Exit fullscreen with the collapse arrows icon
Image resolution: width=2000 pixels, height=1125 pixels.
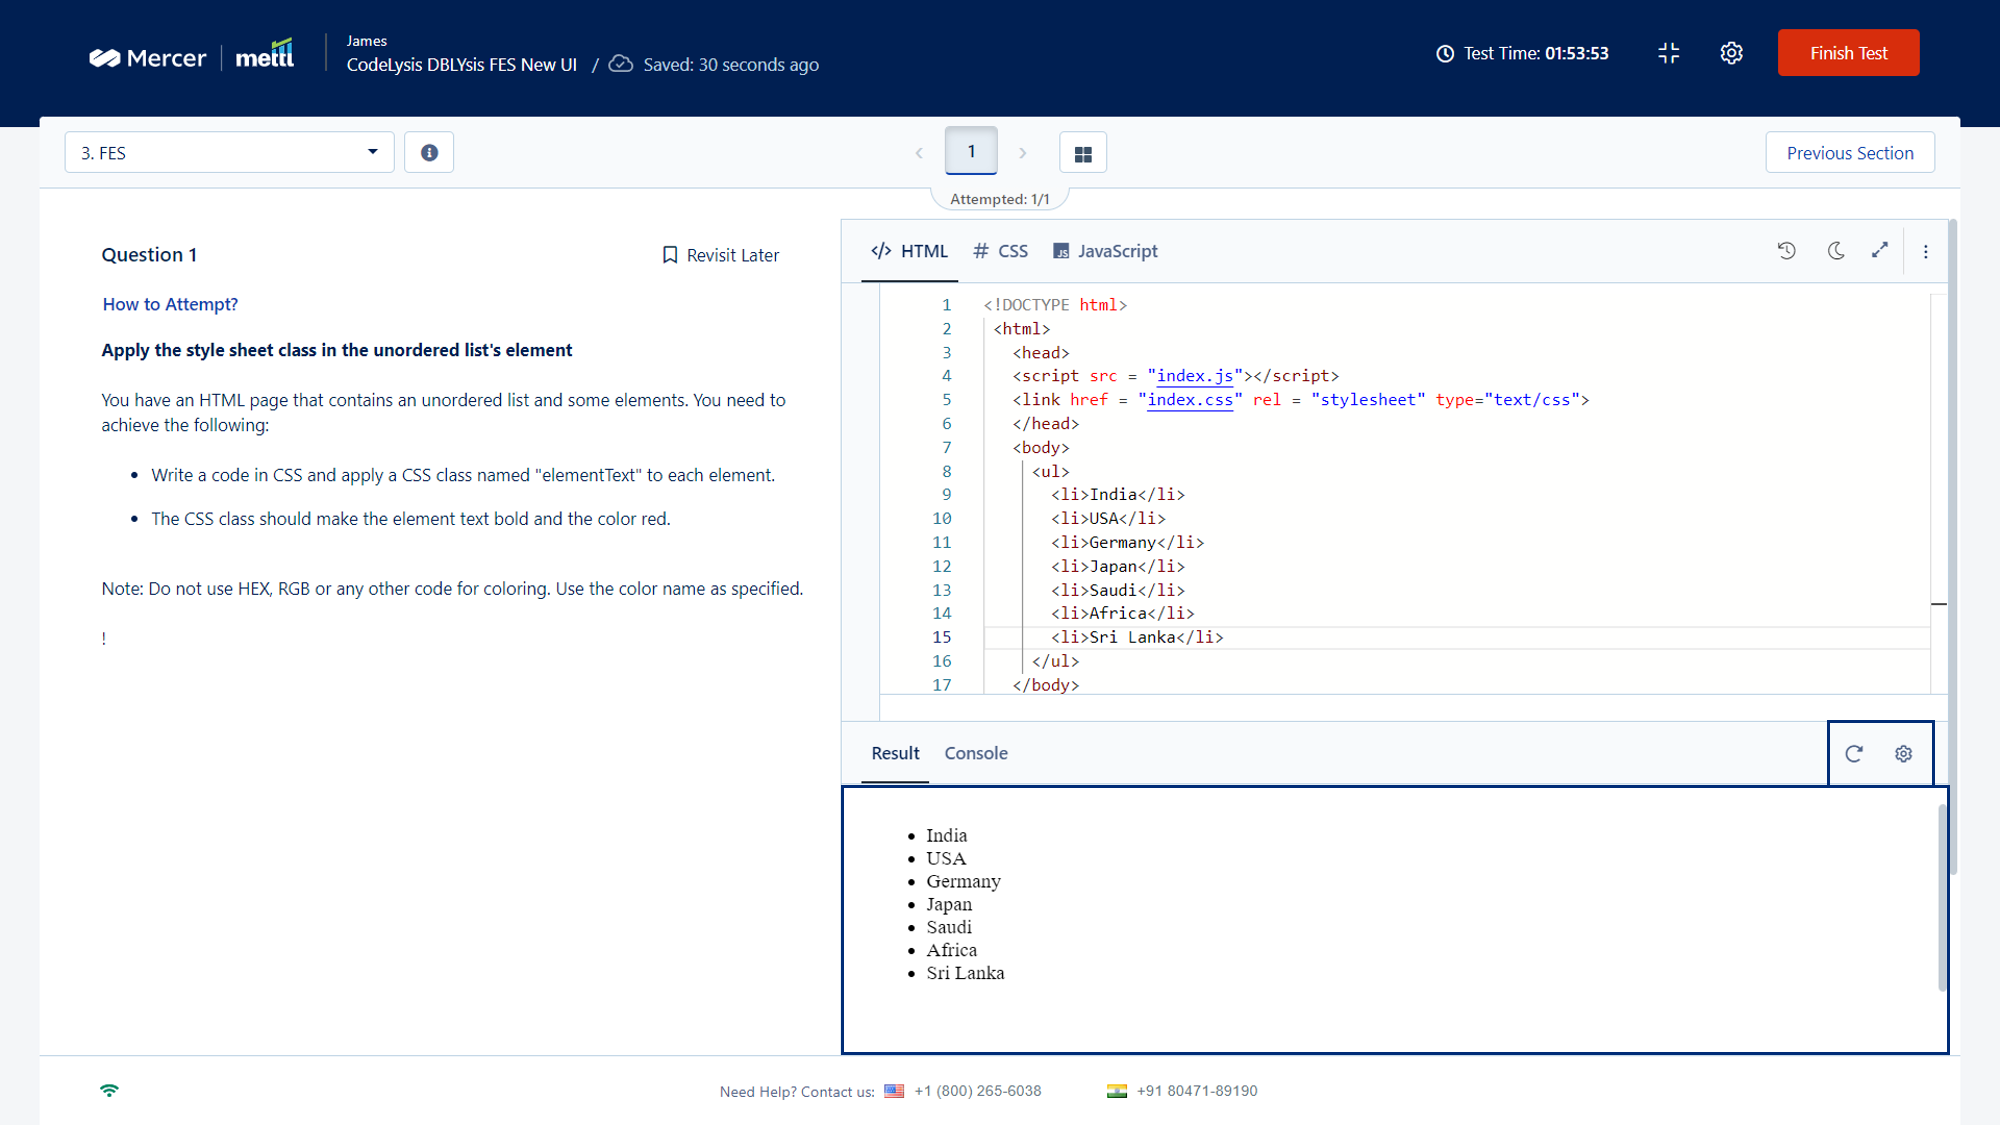click(x=1668, y=53)
